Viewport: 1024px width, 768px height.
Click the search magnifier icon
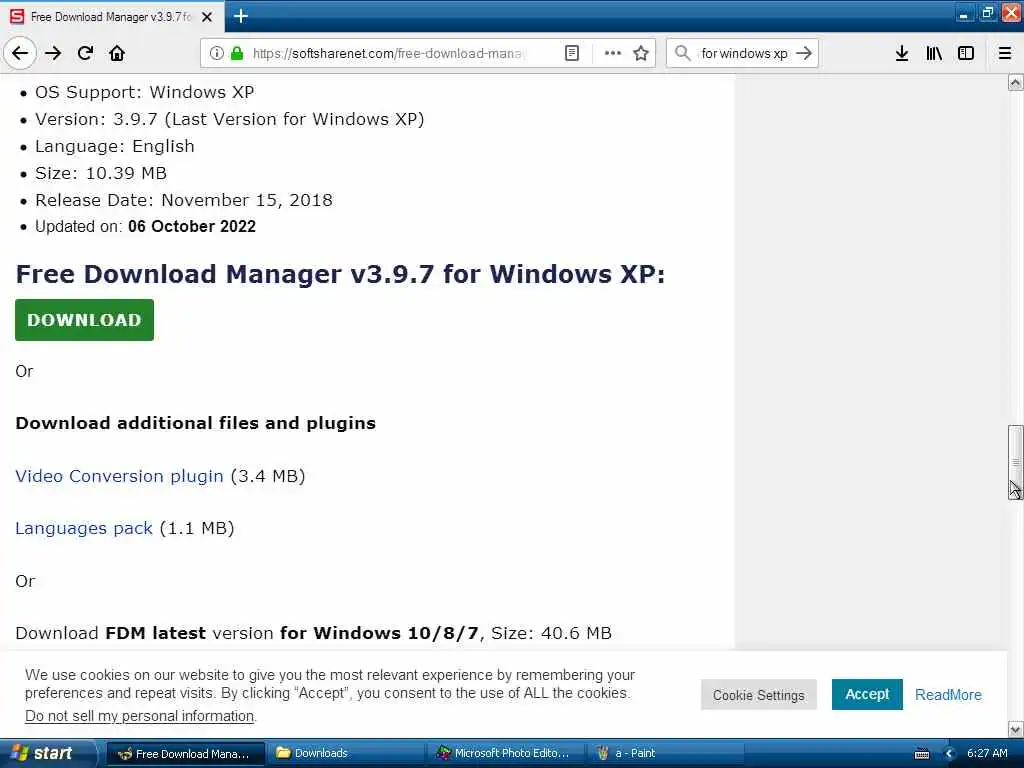click(682, 53)
